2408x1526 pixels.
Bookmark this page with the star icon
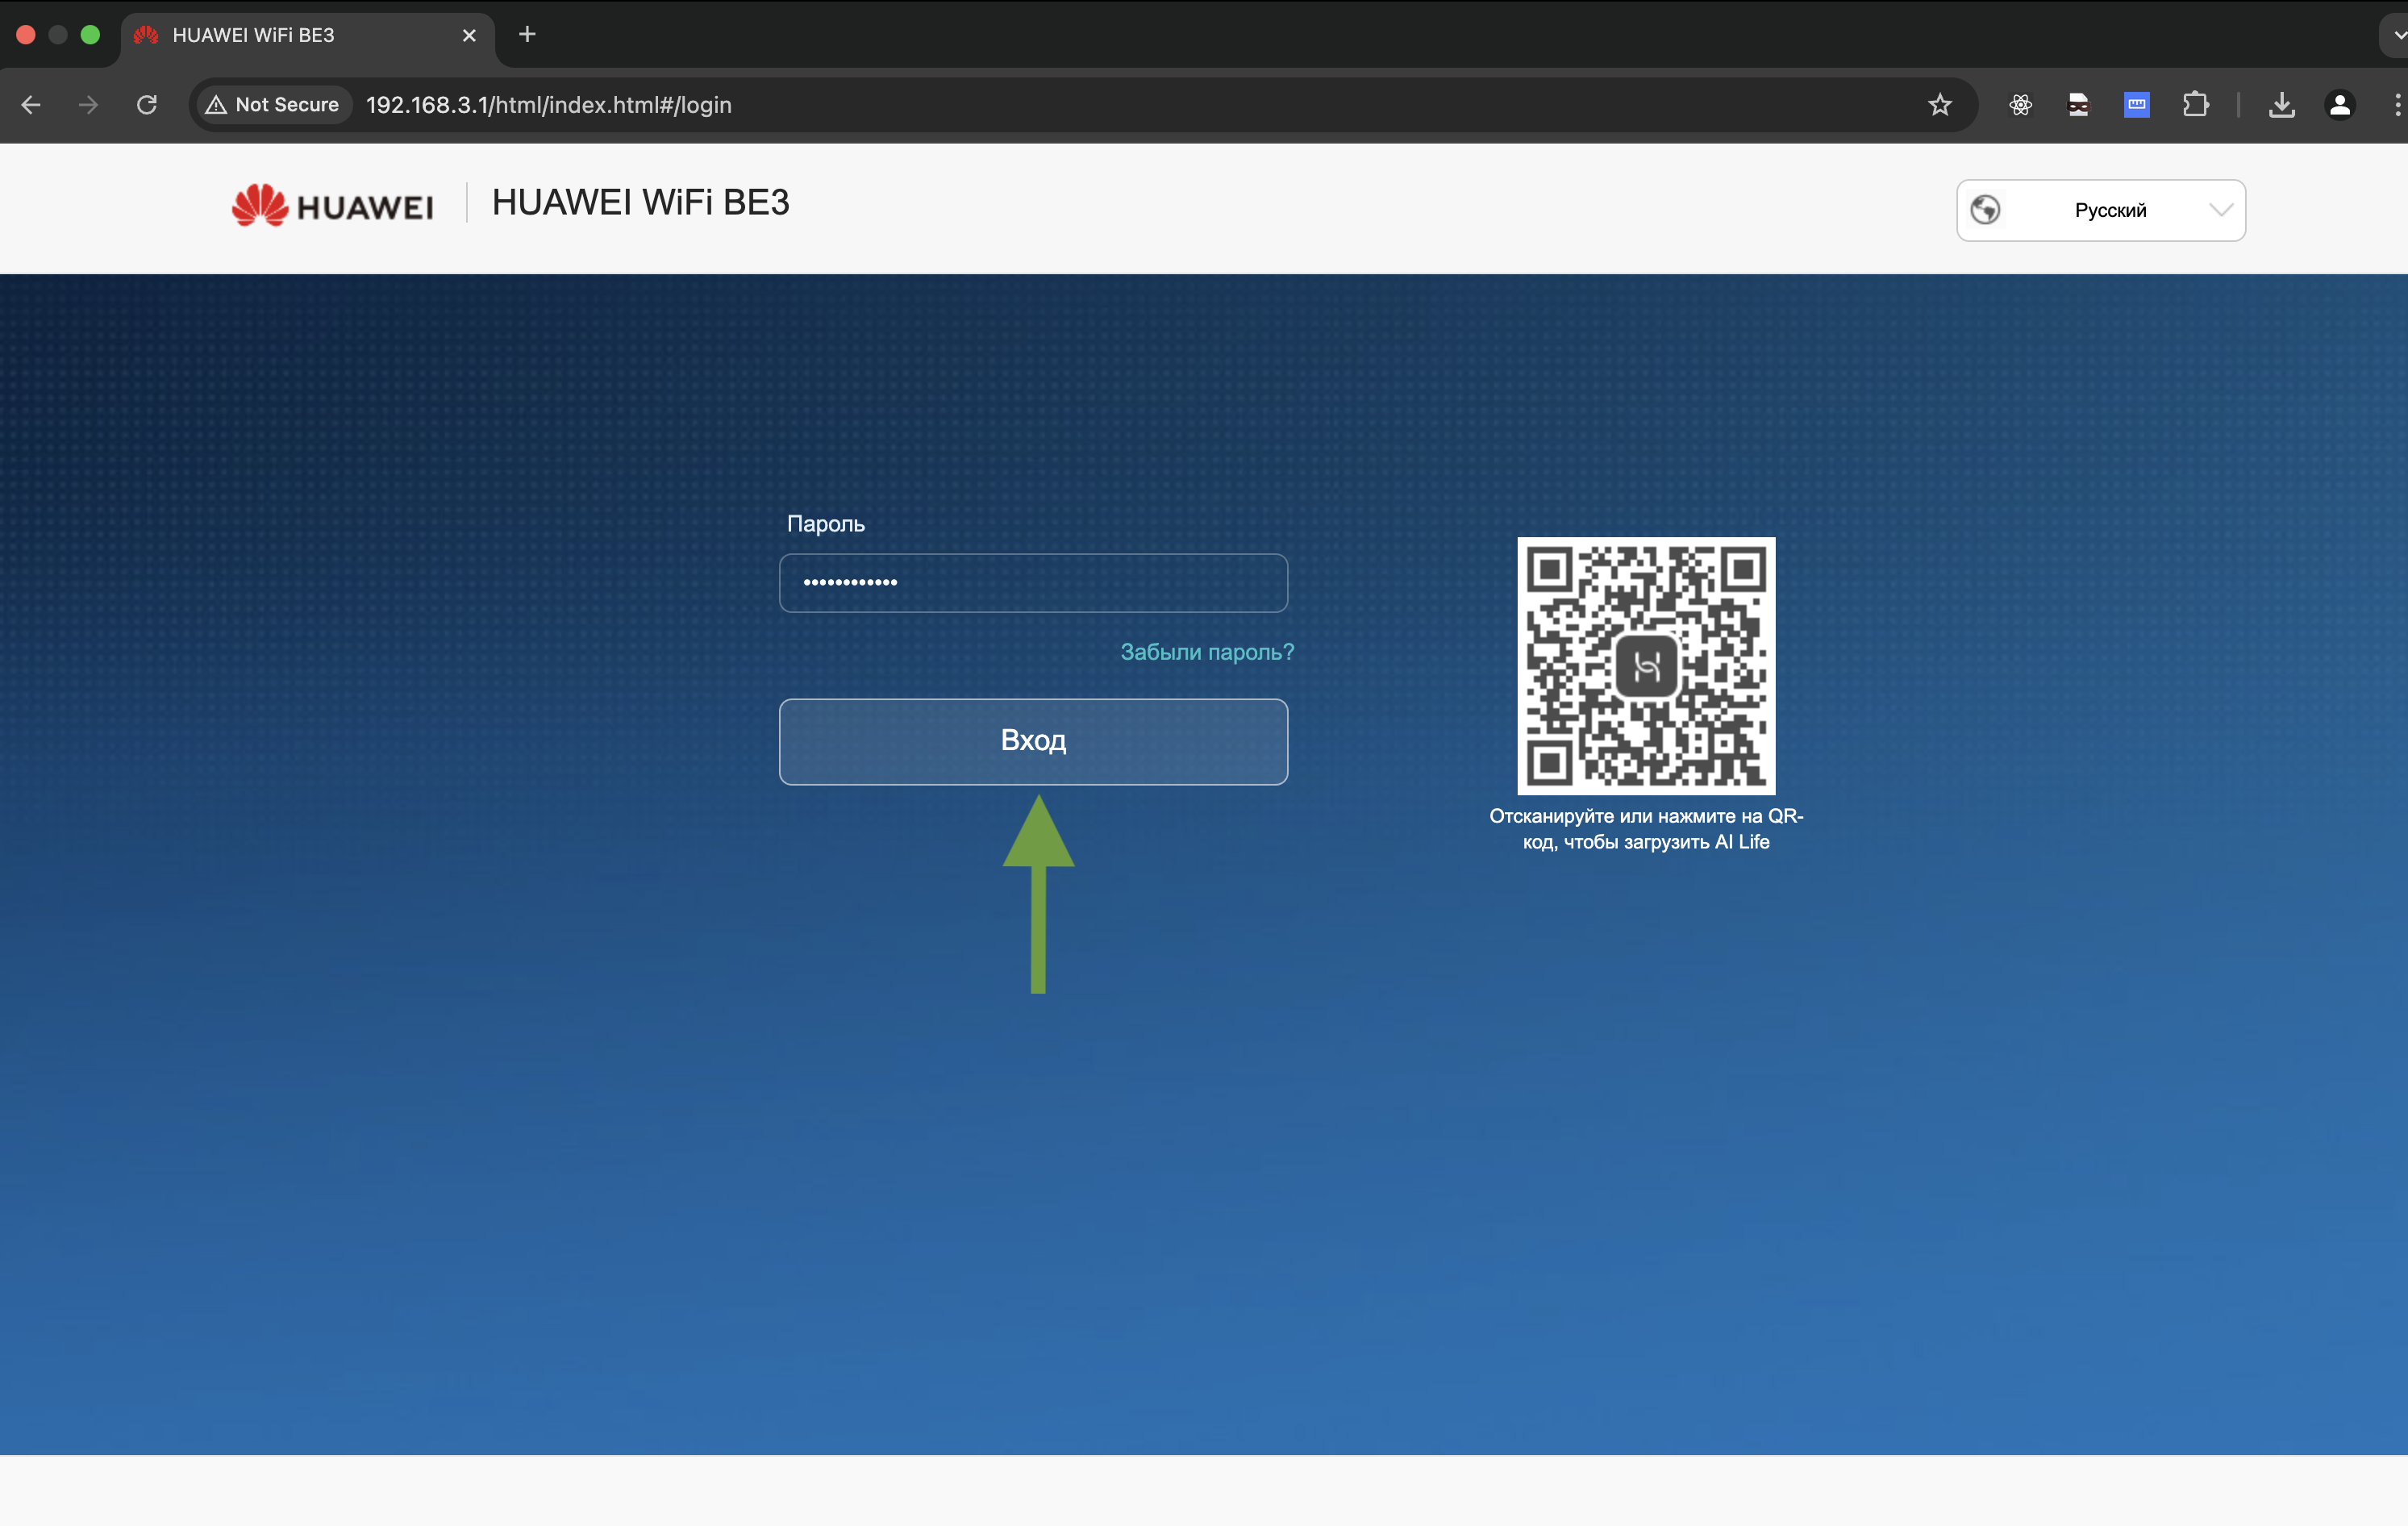[1939, 105]
